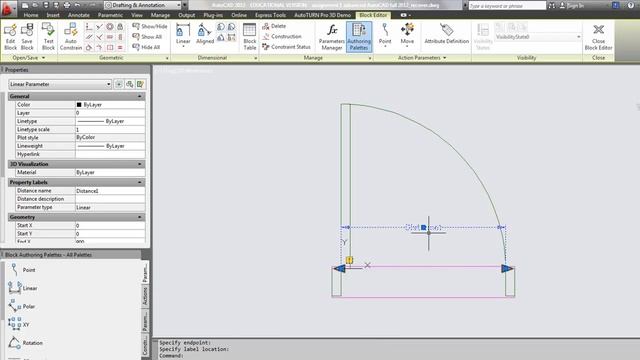Collapse the Geometry properties section

(140, 217)
